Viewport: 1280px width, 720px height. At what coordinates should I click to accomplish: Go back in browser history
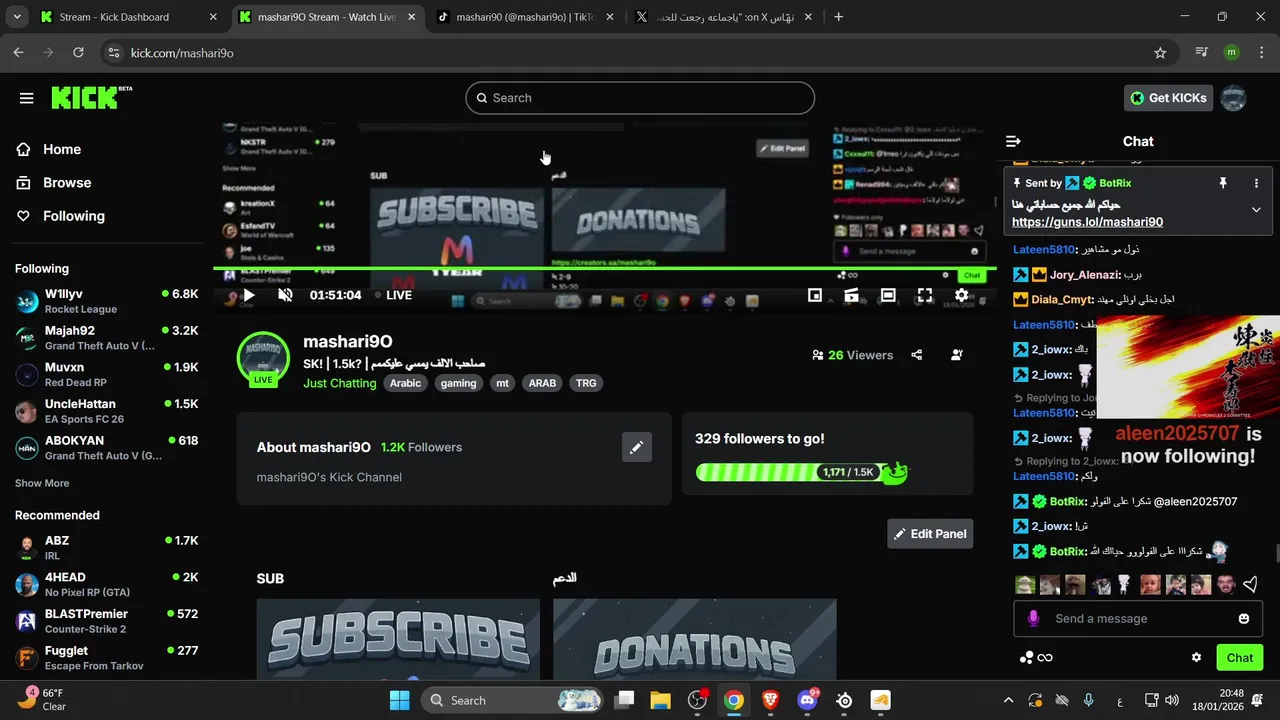click(x=18, y=53)
